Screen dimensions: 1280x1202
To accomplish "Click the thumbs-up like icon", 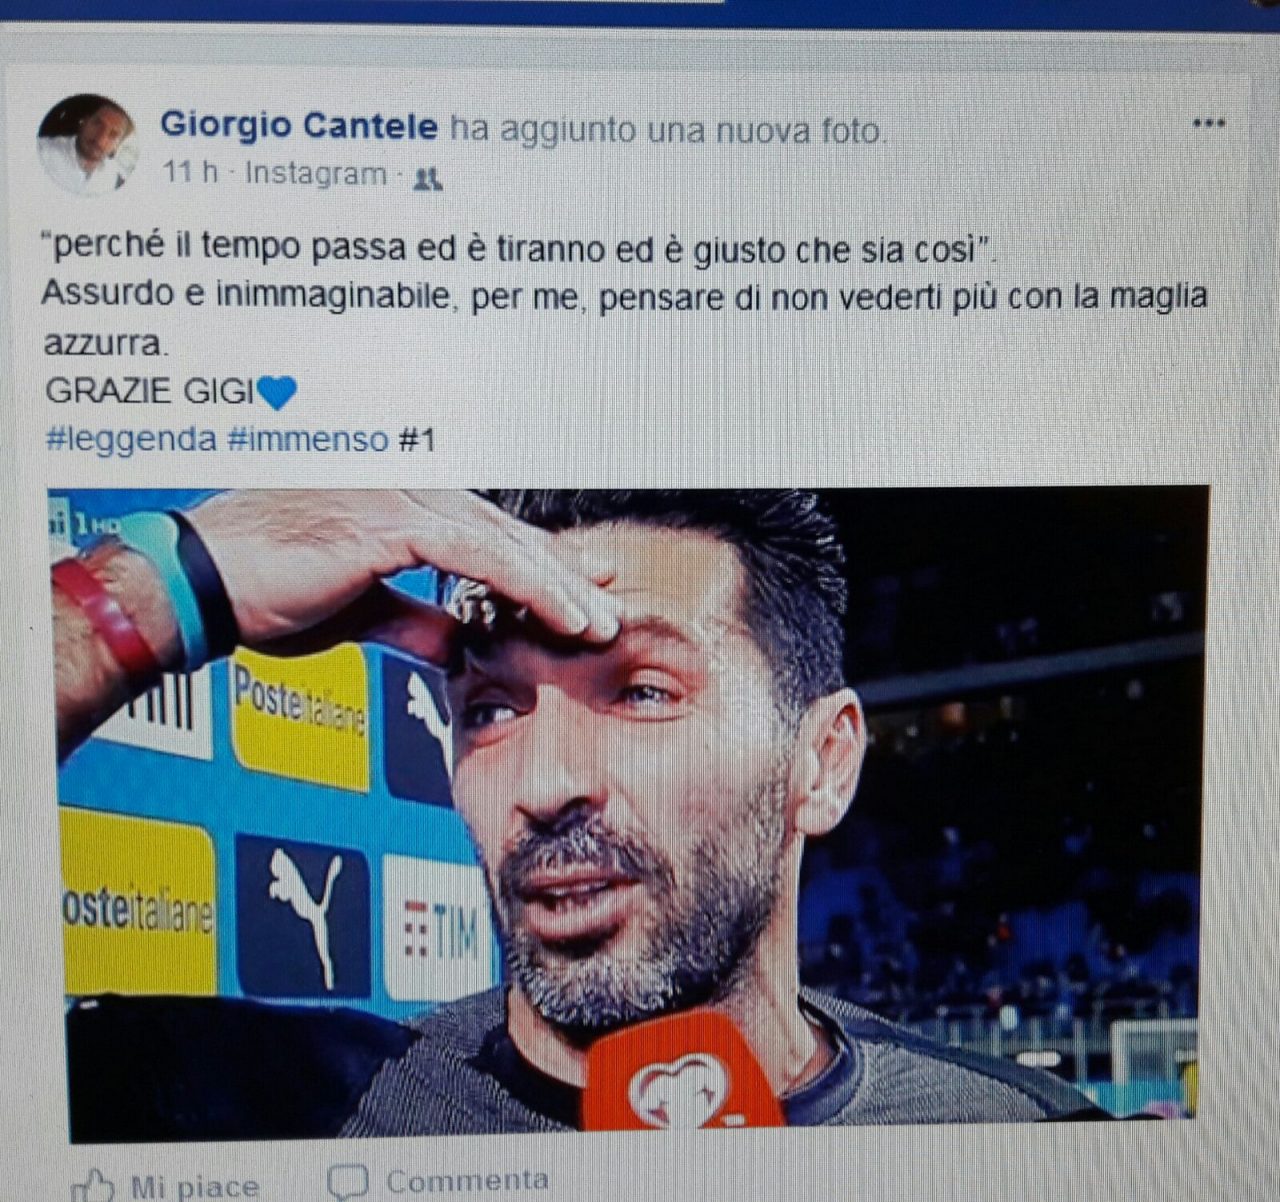I will (x=93, y=1185).
